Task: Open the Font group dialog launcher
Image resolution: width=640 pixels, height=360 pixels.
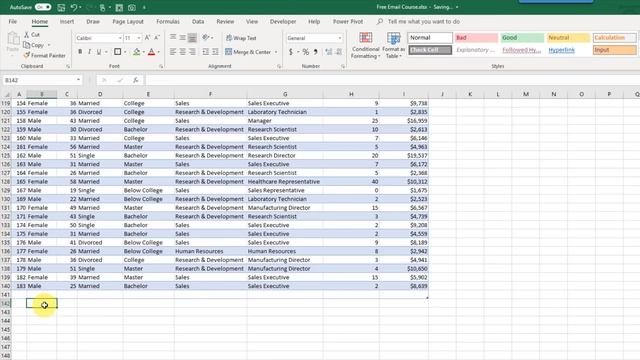Action: [161, 66]
